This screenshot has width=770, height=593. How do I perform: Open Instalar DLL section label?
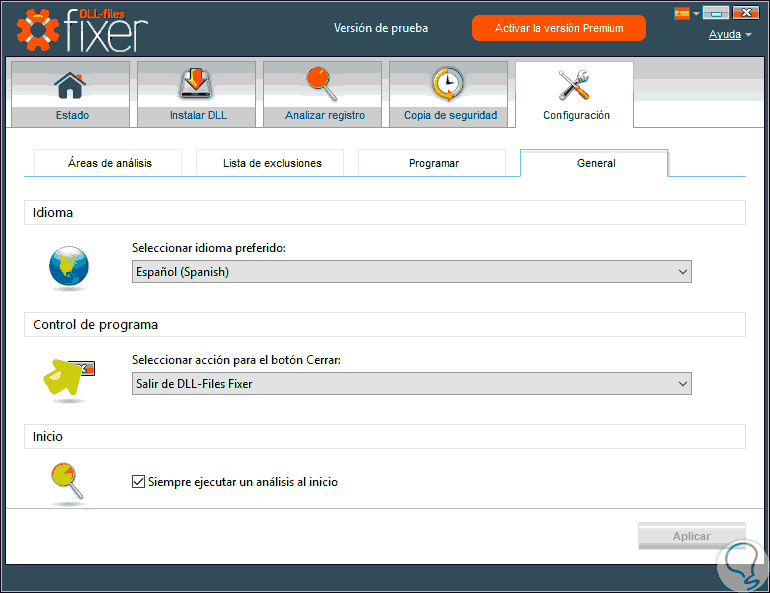(198, 115)
